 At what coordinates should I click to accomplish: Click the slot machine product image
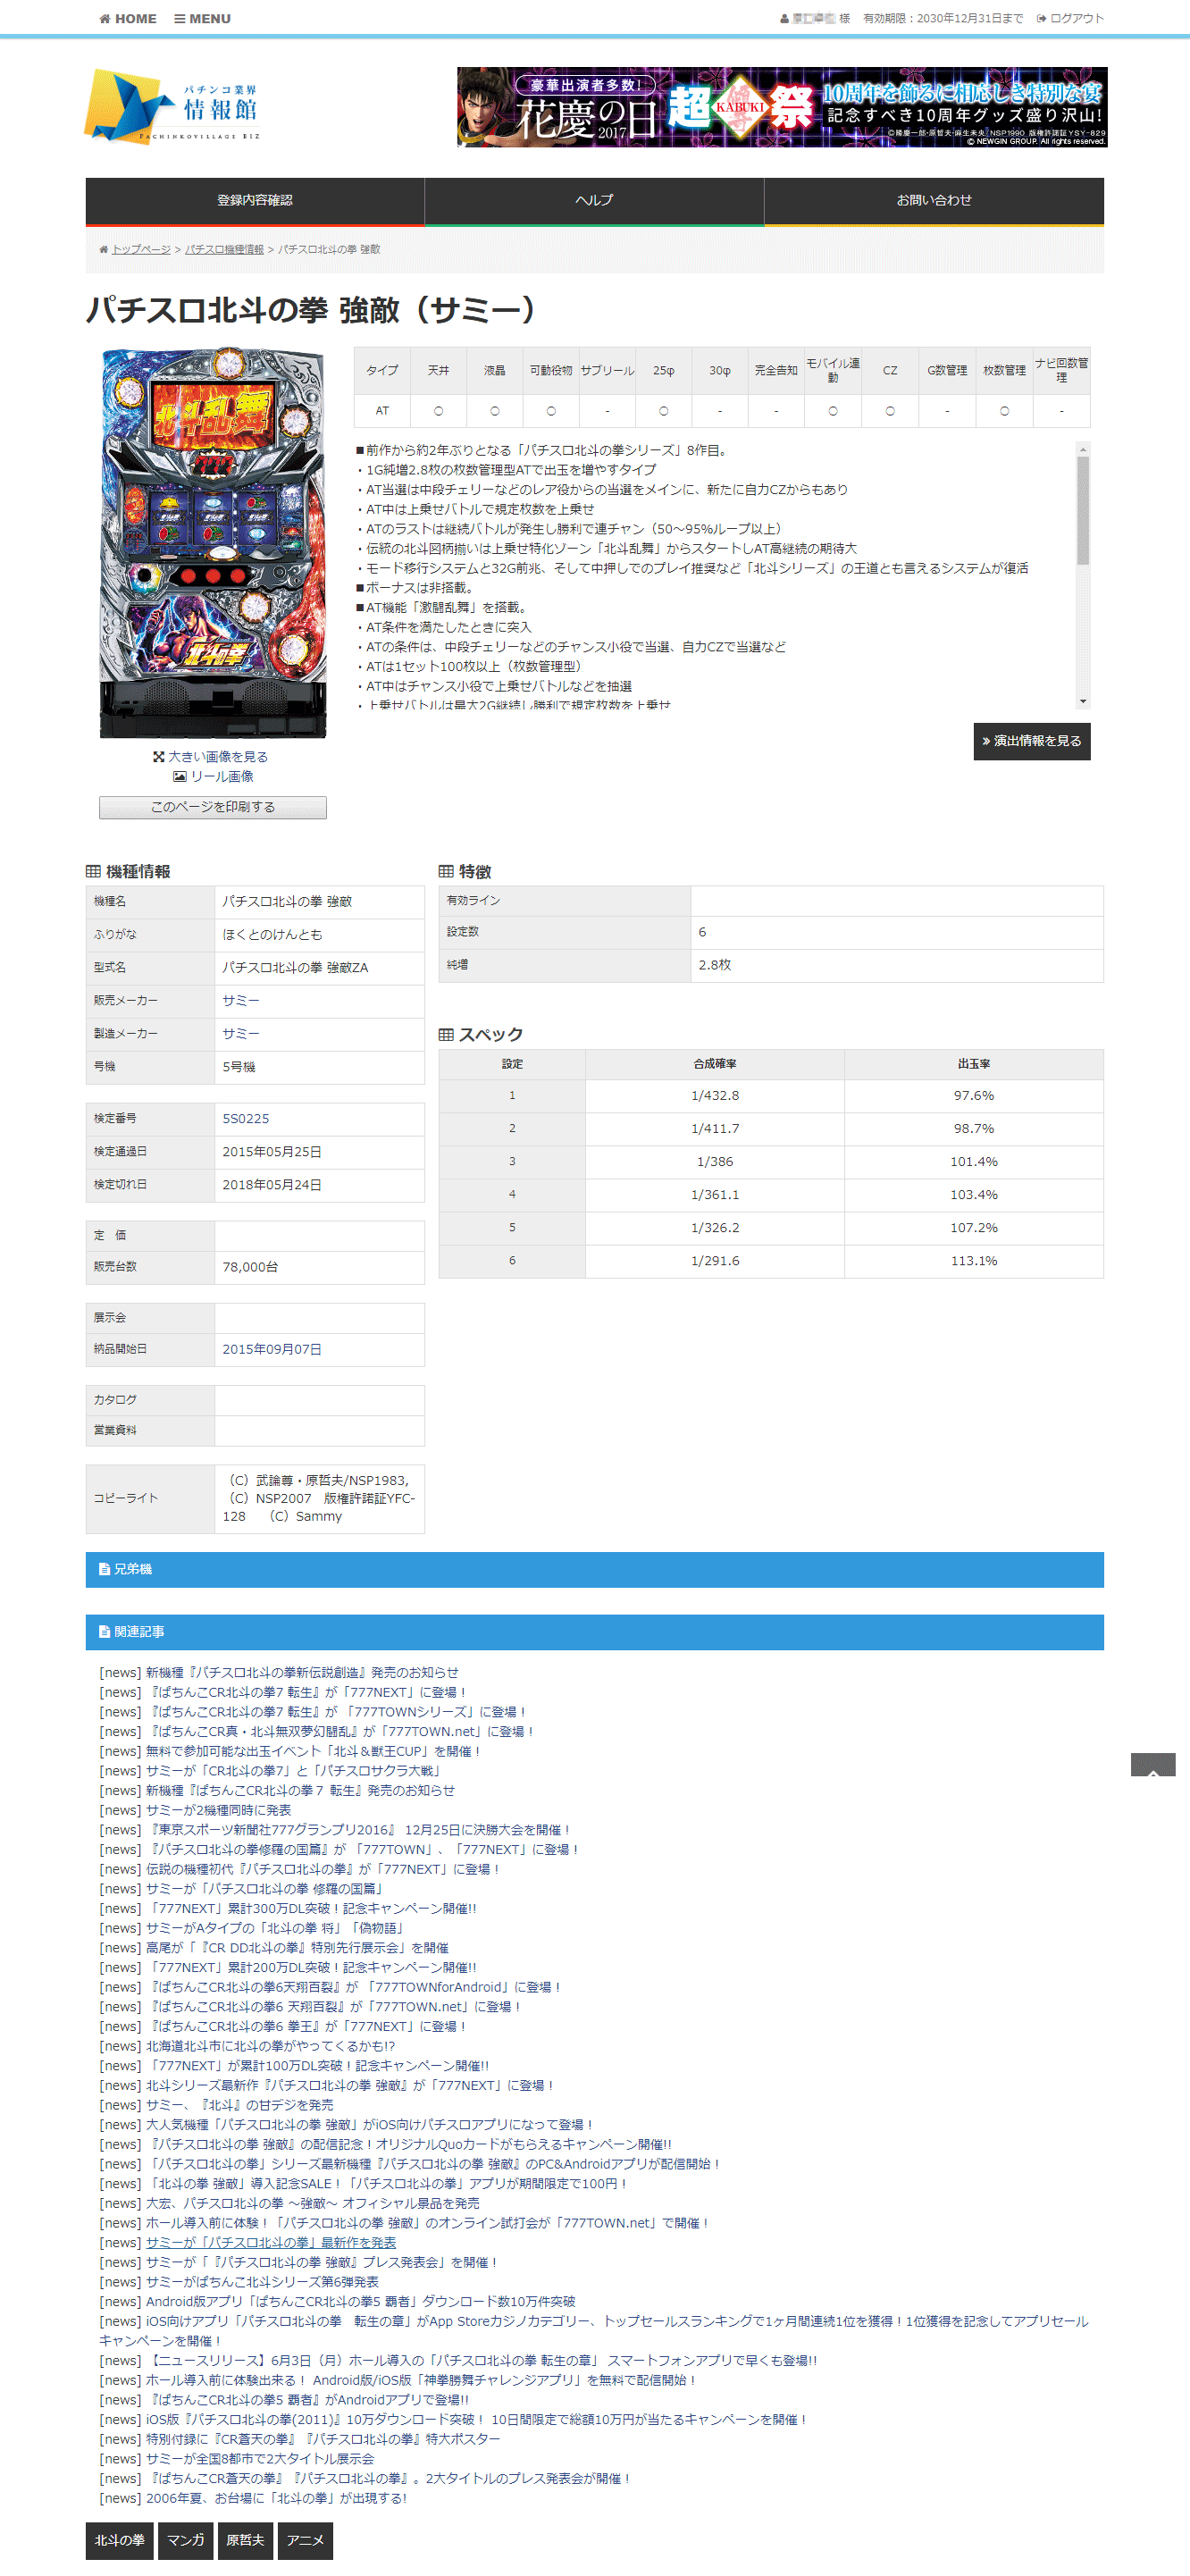(213, 543)
